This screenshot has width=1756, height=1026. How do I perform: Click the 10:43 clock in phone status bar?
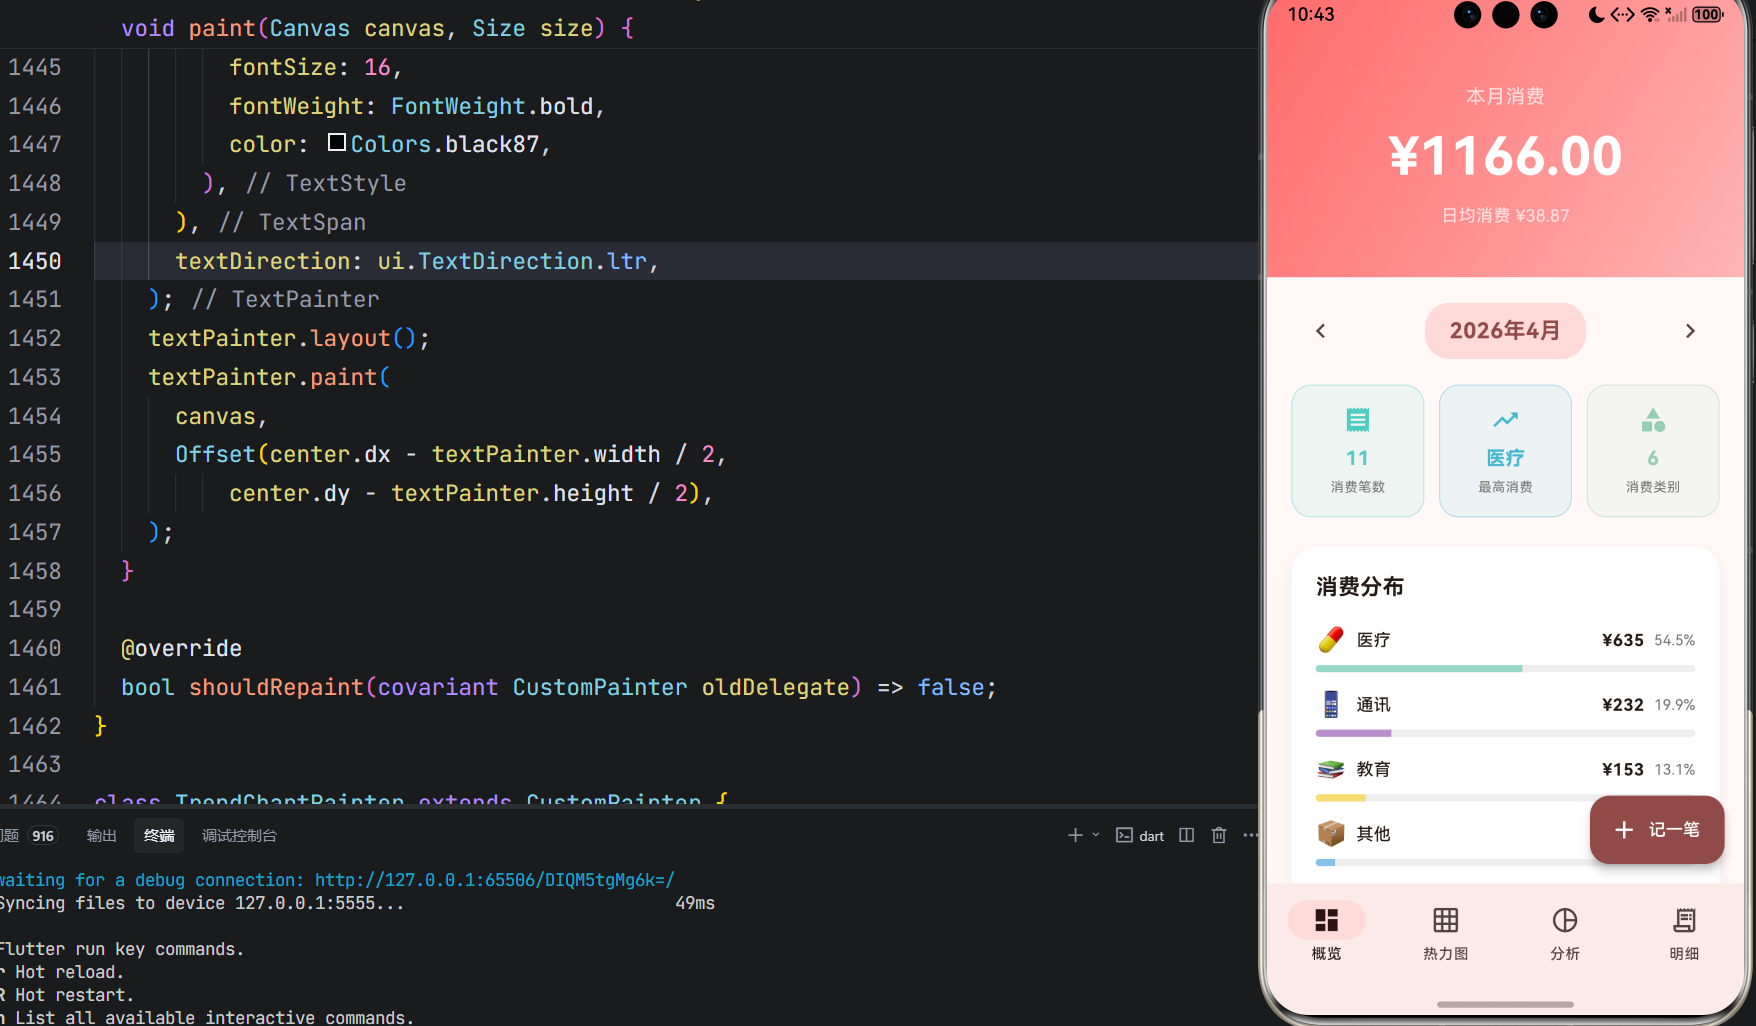(1311, 15)
